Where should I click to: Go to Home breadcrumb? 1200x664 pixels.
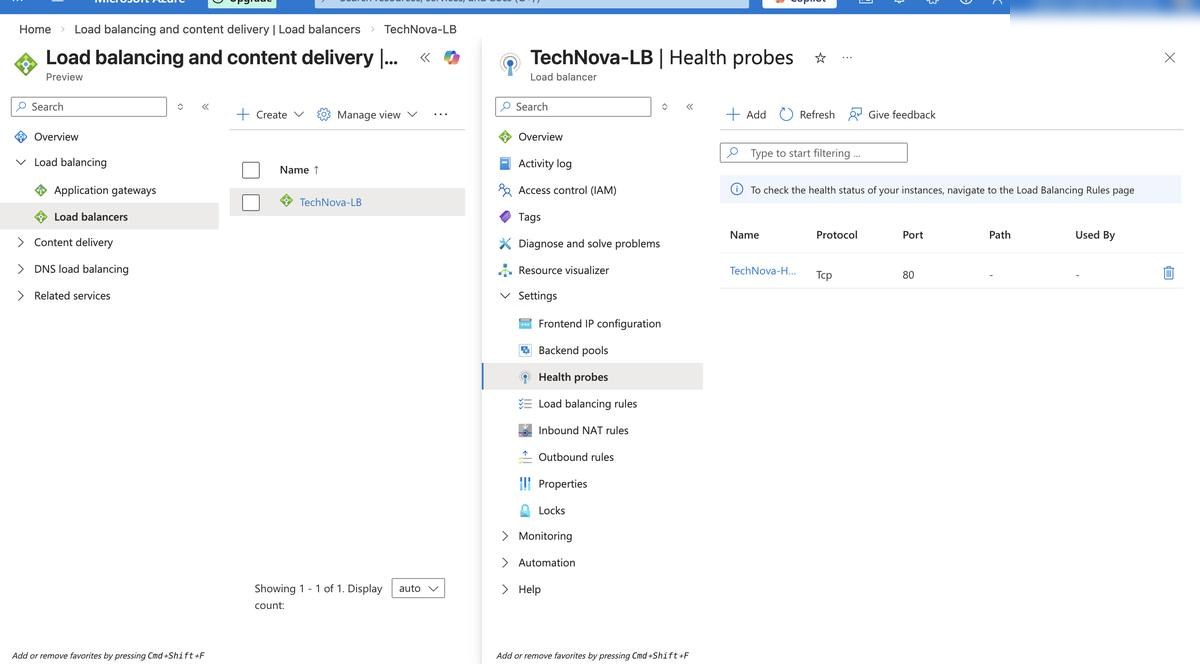[x=35, y=29]
